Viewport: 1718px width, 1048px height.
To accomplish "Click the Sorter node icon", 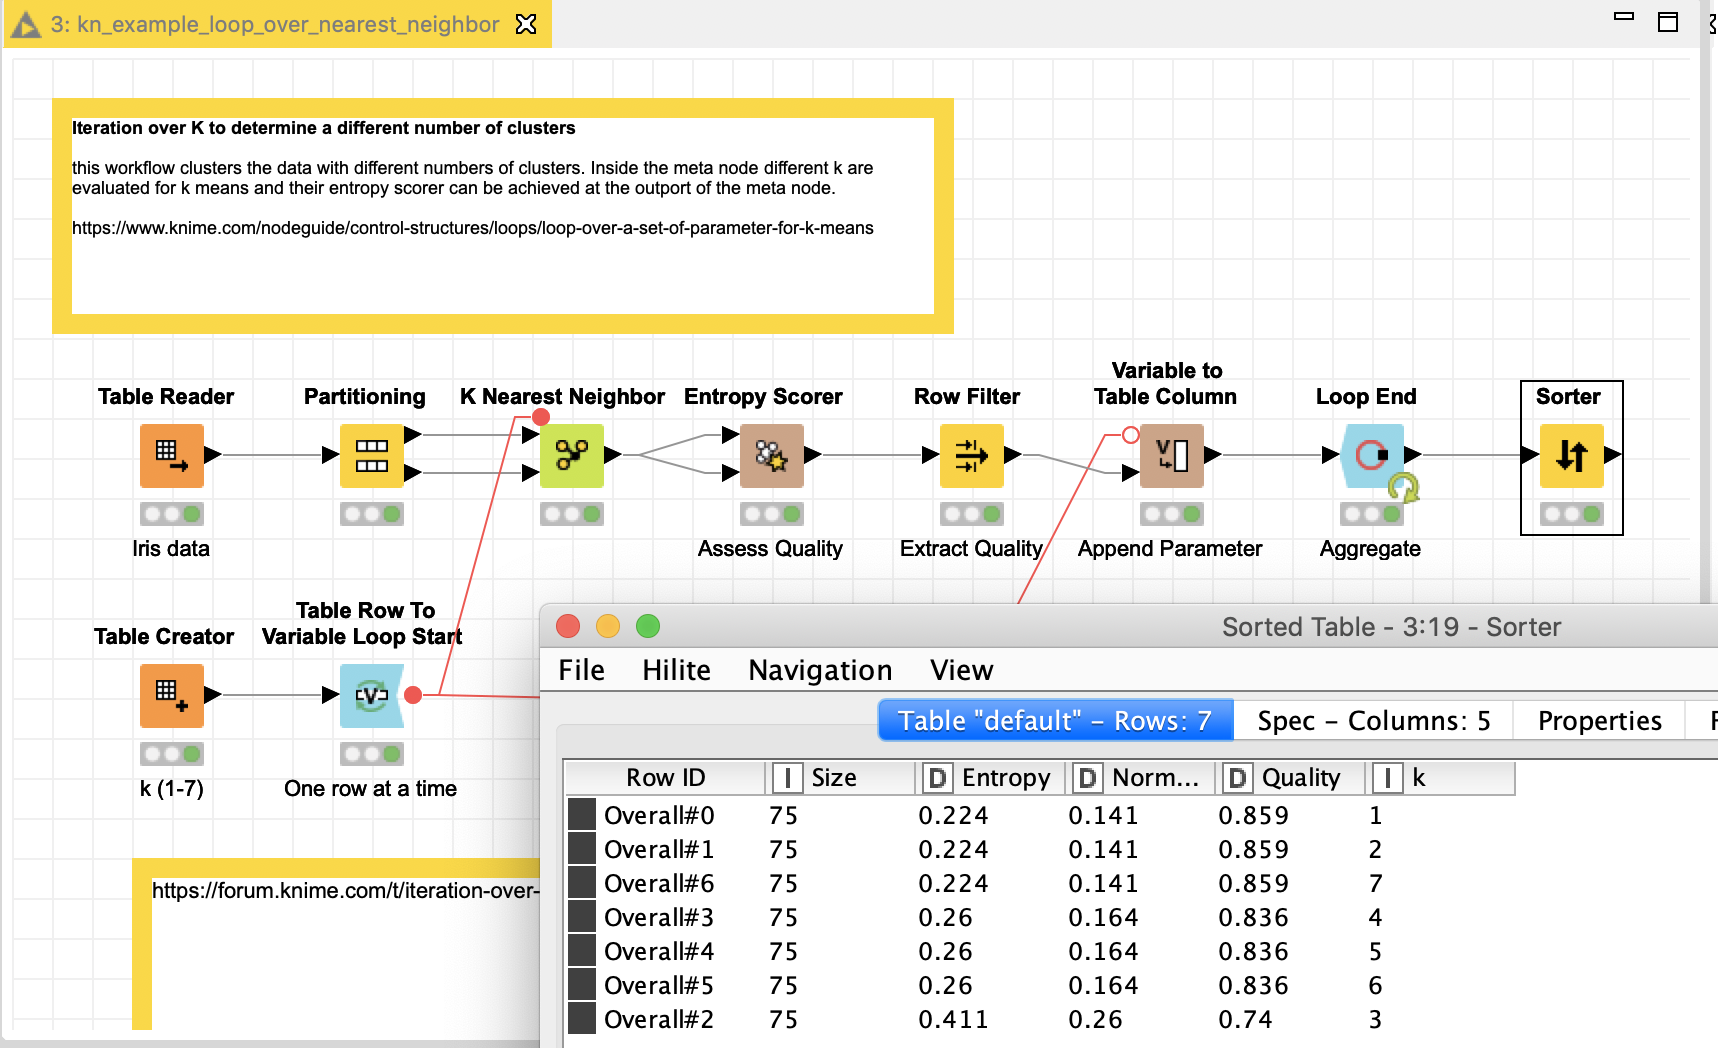I will [x=1571, y=455].
